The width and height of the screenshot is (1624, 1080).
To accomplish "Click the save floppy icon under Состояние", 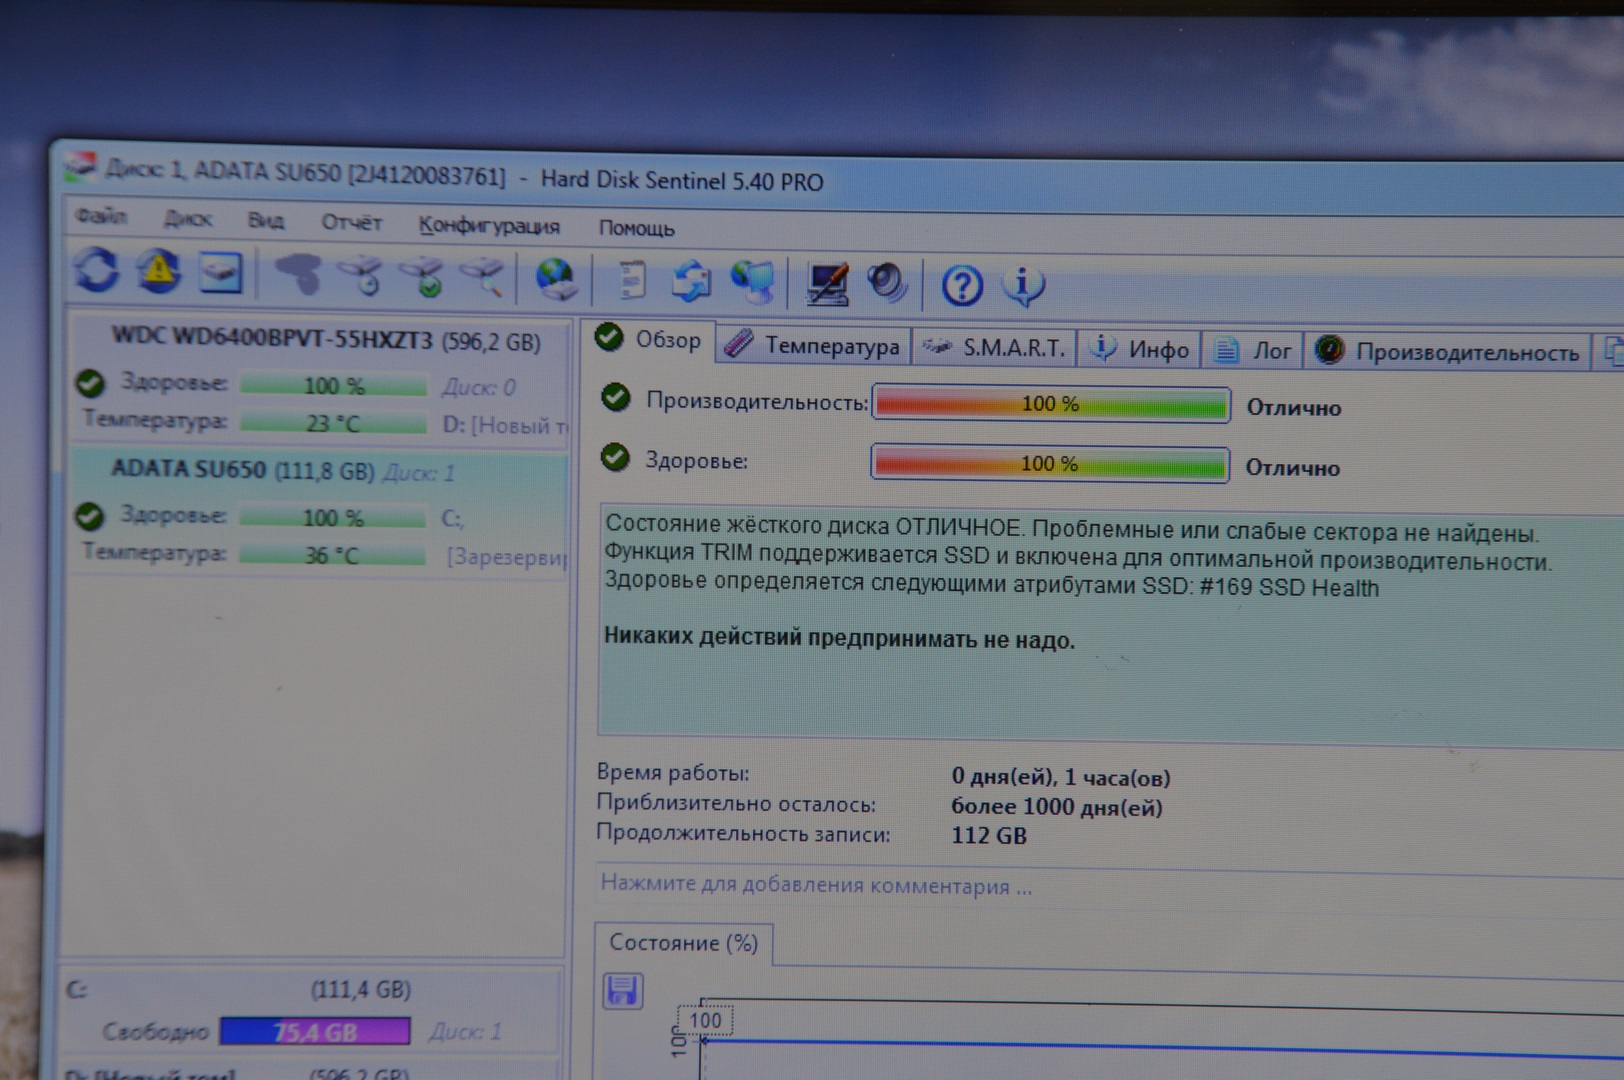I will click(x=622, y=990).
